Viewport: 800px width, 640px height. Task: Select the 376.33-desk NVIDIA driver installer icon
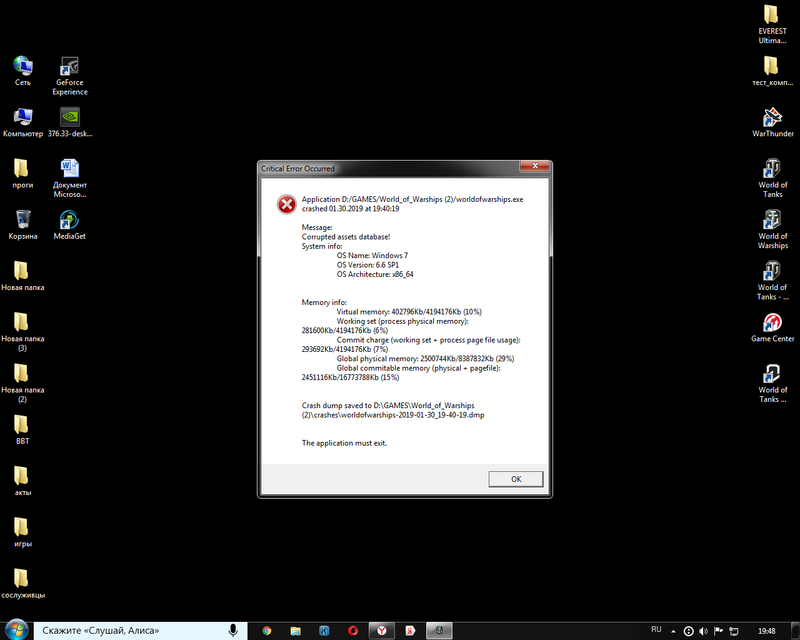(x=70, y=122)
